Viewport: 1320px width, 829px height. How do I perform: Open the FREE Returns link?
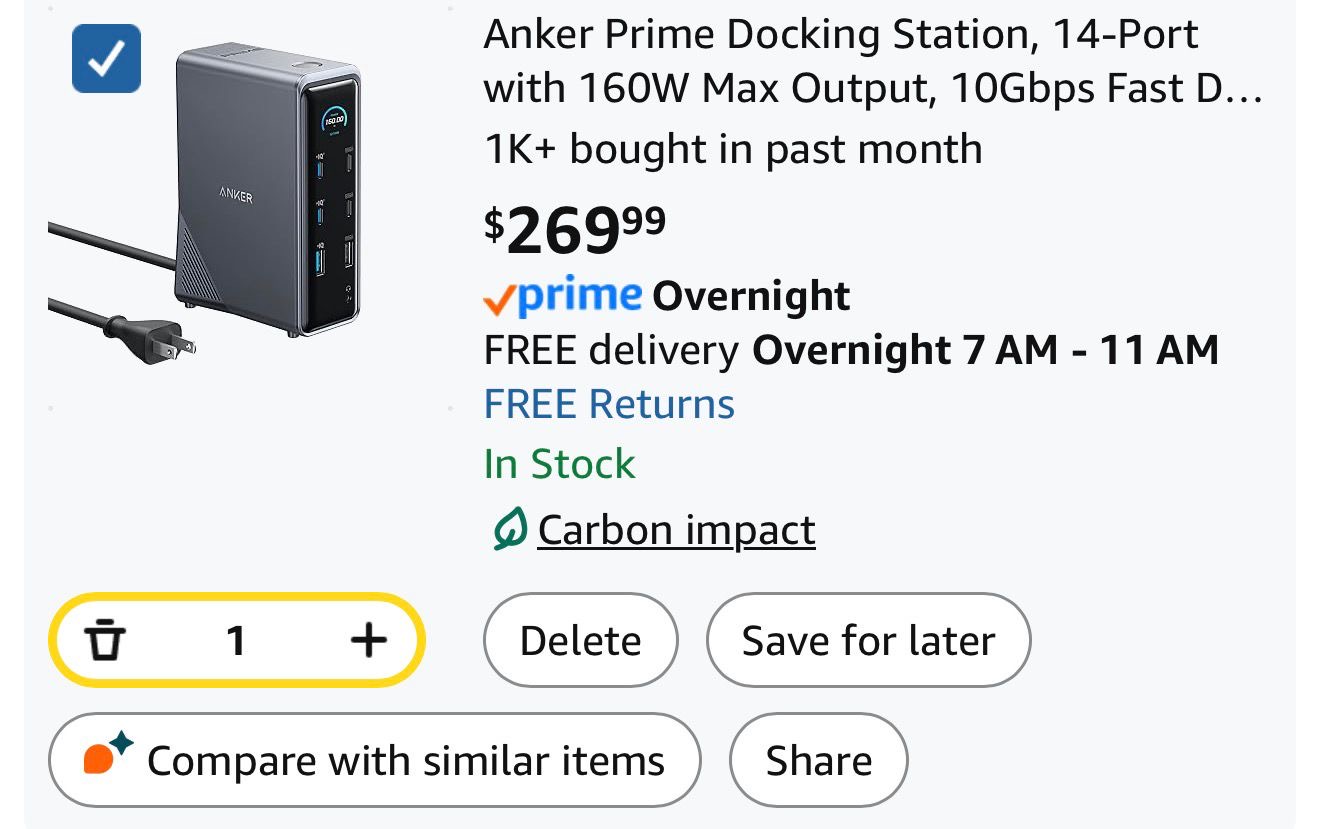(x=609, y=404)
